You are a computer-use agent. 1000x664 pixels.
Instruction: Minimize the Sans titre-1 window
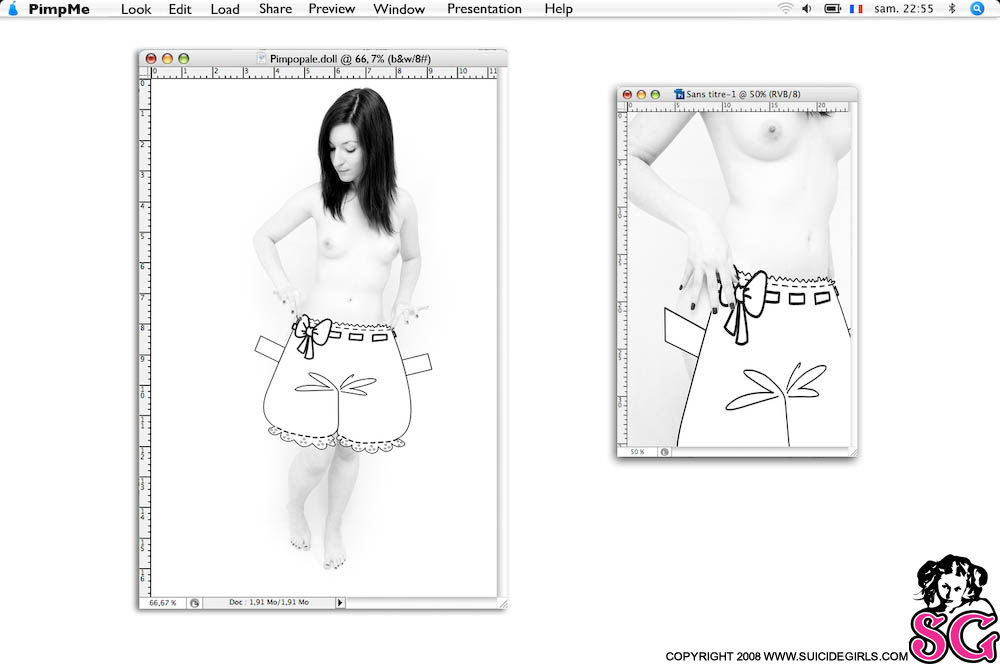click(642, 94)
